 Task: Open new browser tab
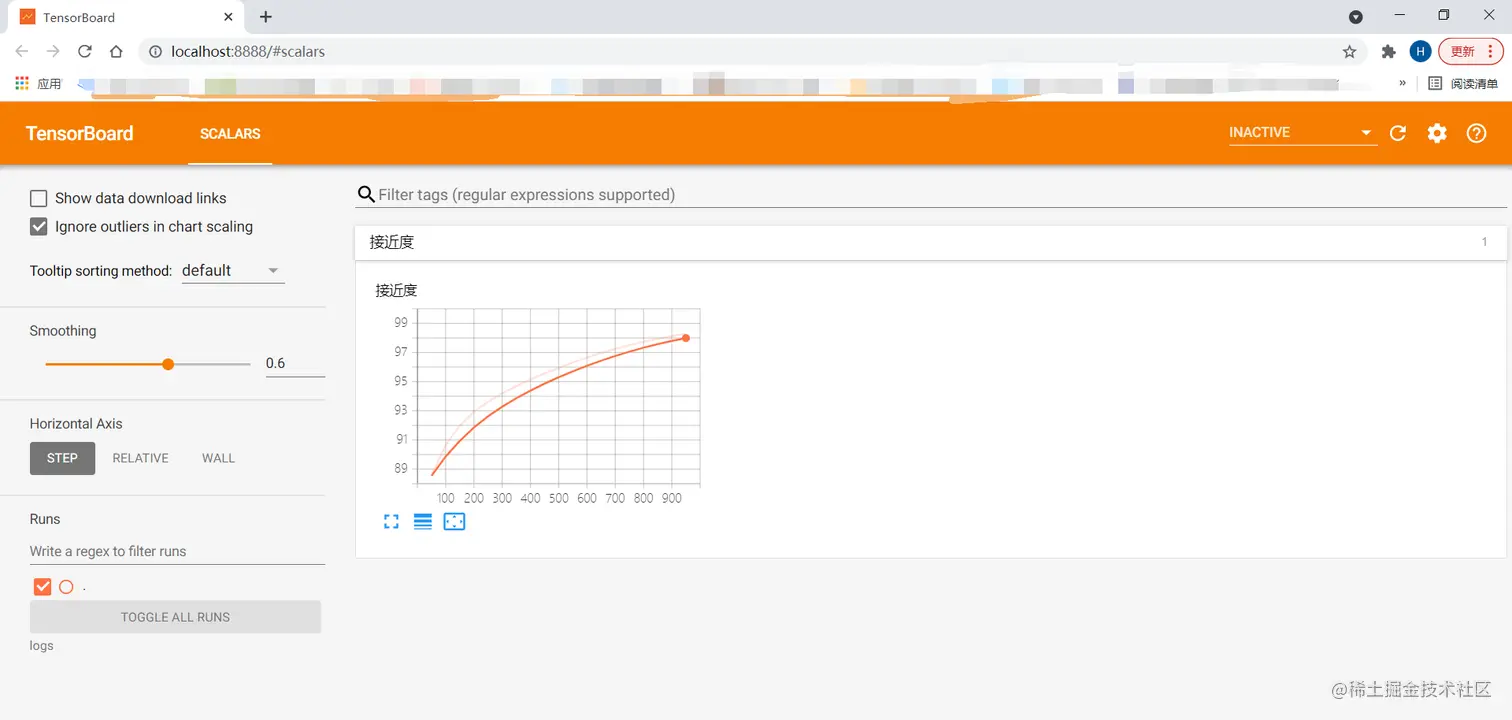pyautogui.click(x=265, y=17)
